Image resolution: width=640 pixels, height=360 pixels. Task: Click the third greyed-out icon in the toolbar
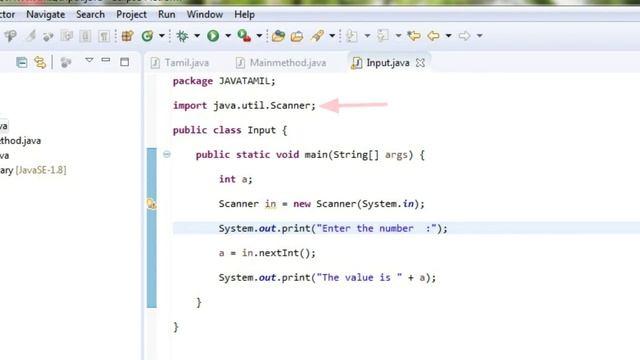click(x=48, y=37)
